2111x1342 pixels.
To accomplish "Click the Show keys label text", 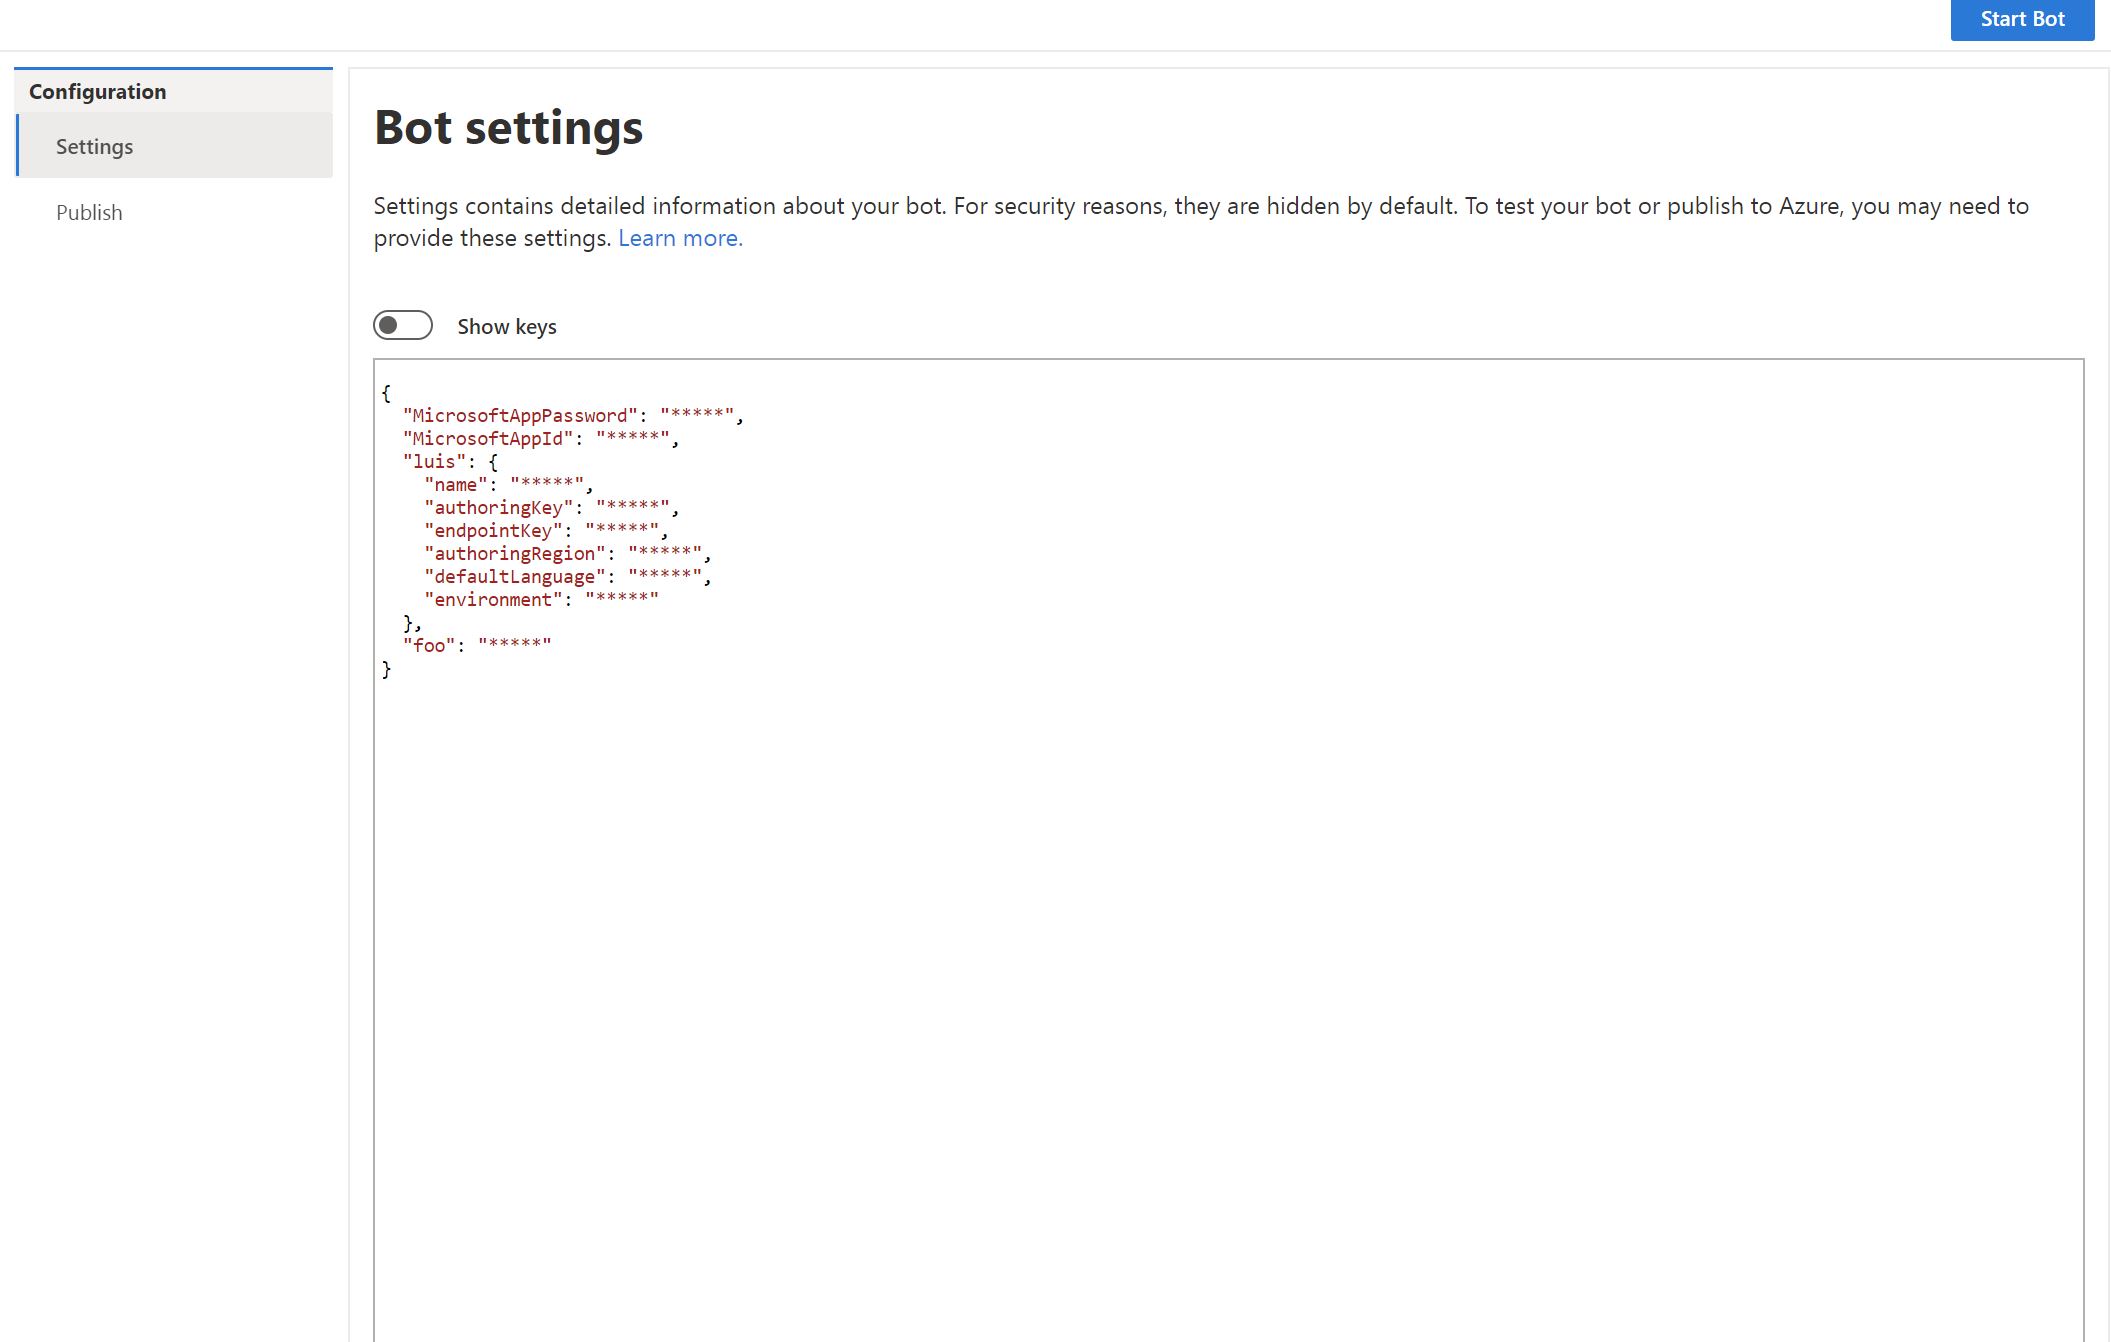I will [506, 327].
